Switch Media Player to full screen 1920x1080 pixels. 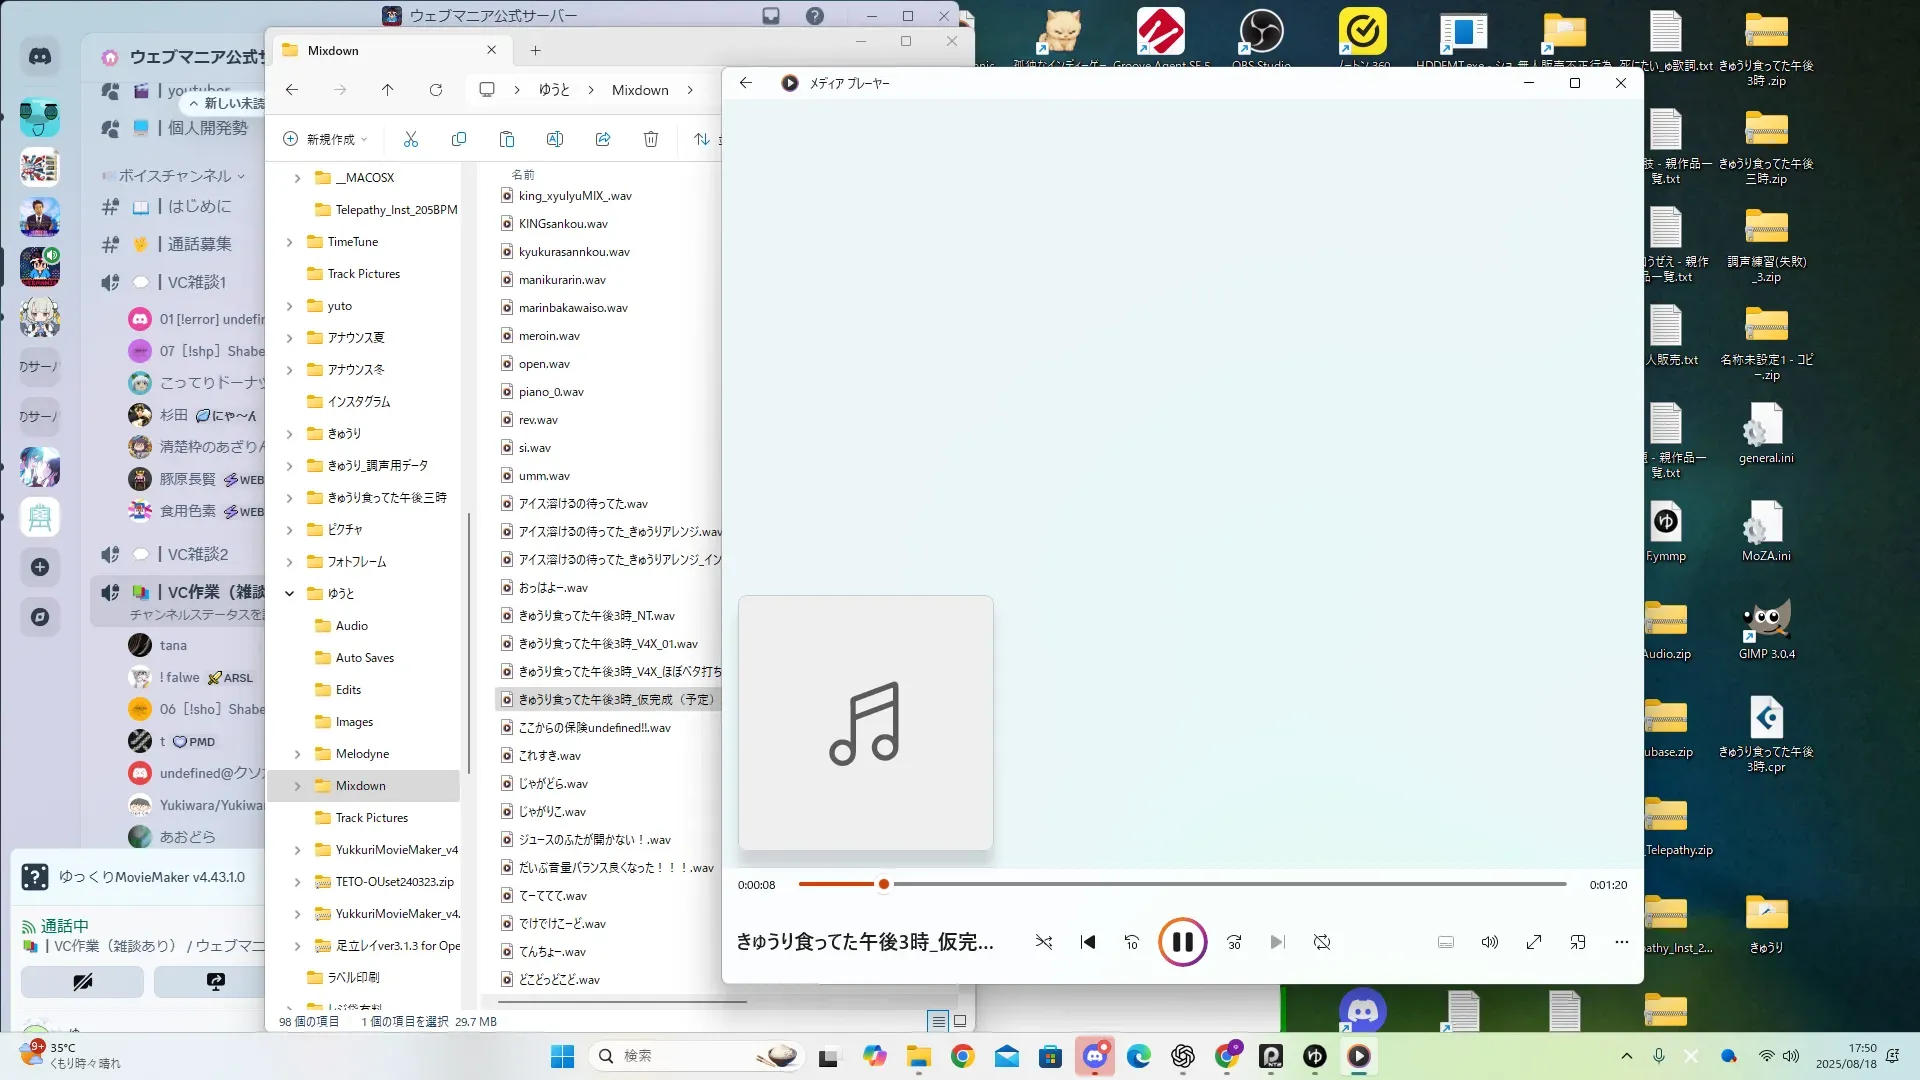(1534, 942)
